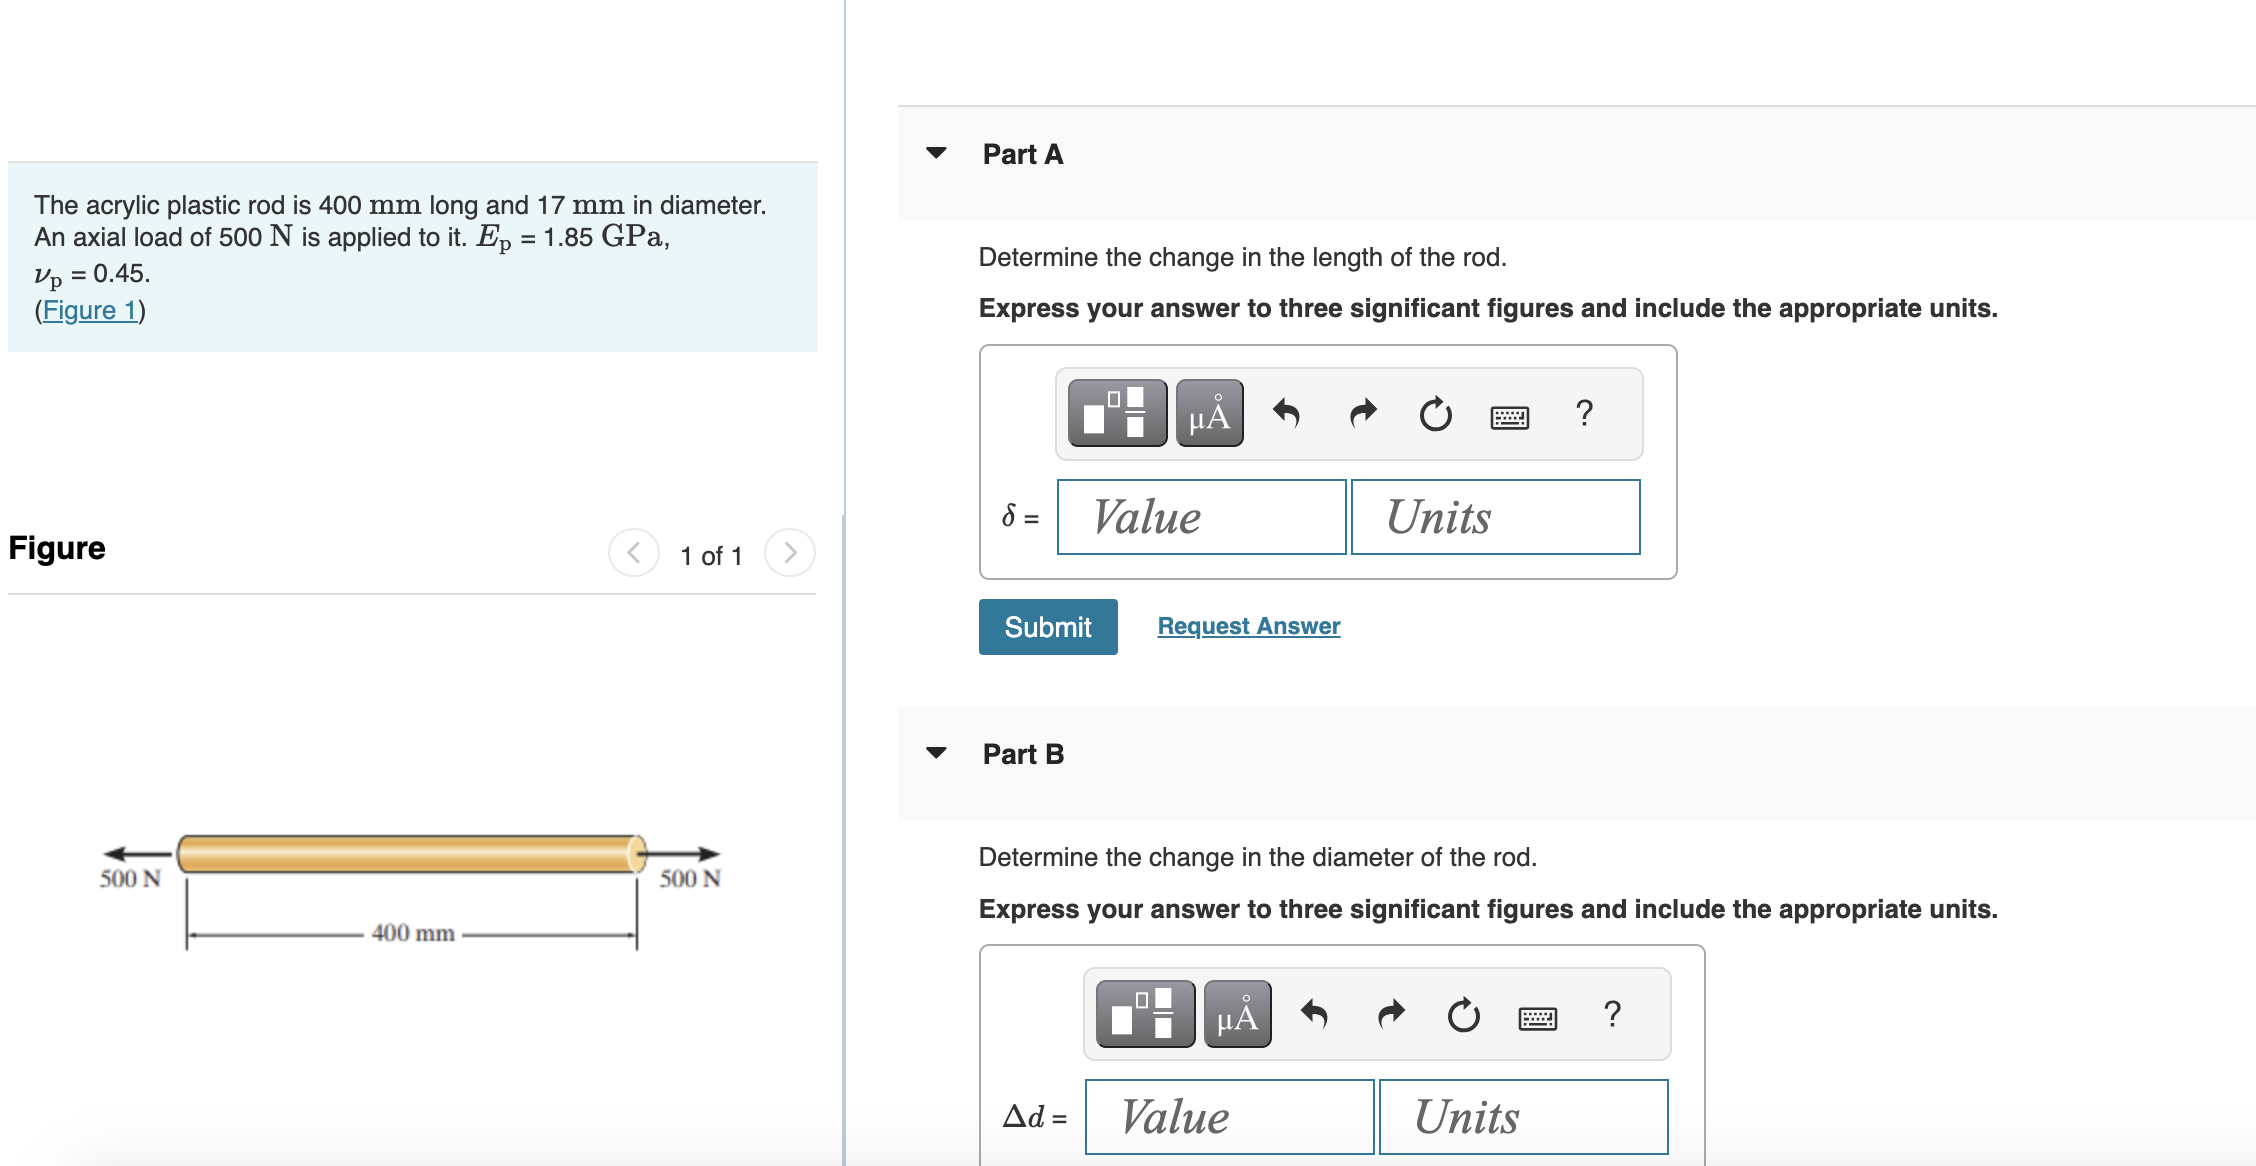The width and height of the screenshot is (2256, 1166).
Task: Submit the Part A answer
Action: tap(1048, 627)
